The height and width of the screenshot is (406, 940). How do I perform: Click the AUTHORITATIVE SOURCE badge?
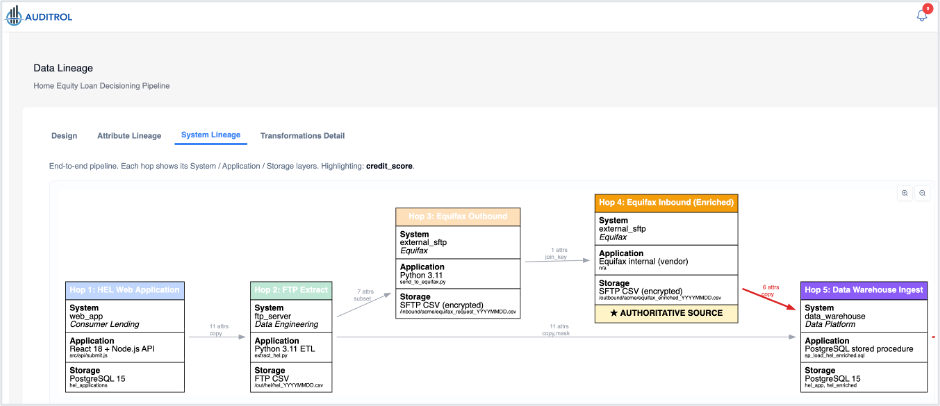[x=666, y=313]
